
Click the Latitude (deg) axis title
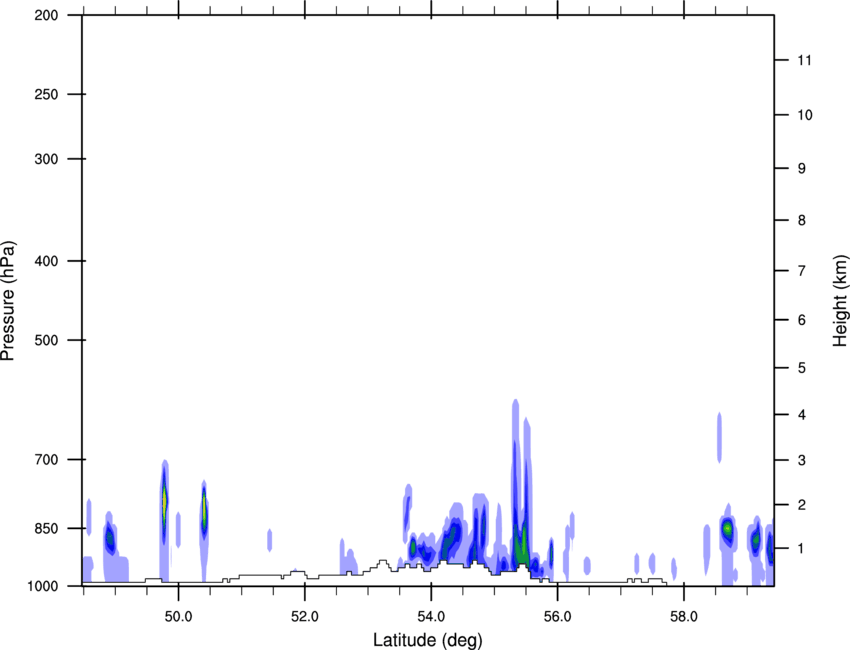coord(428,640)
